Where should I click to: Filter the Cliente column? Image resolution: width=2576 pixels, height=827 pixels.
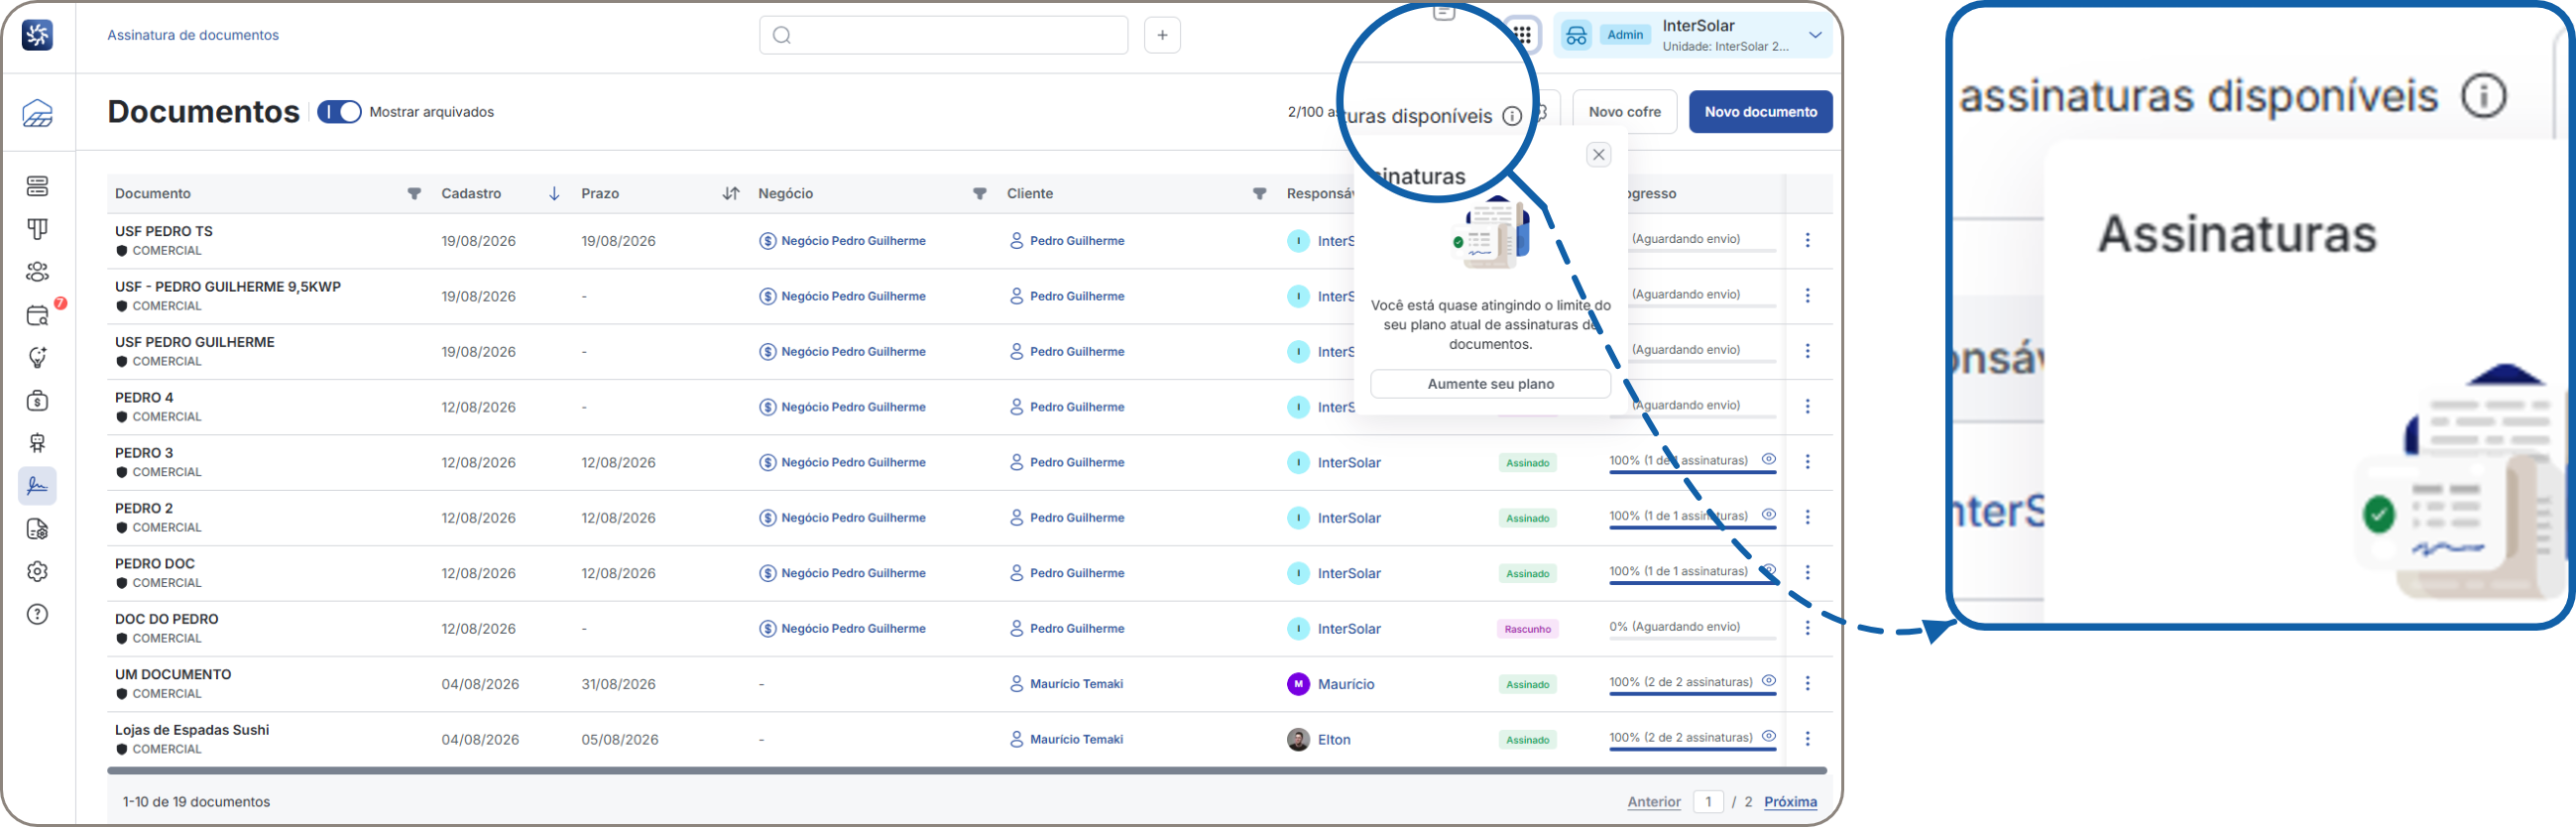point(1260,194)
